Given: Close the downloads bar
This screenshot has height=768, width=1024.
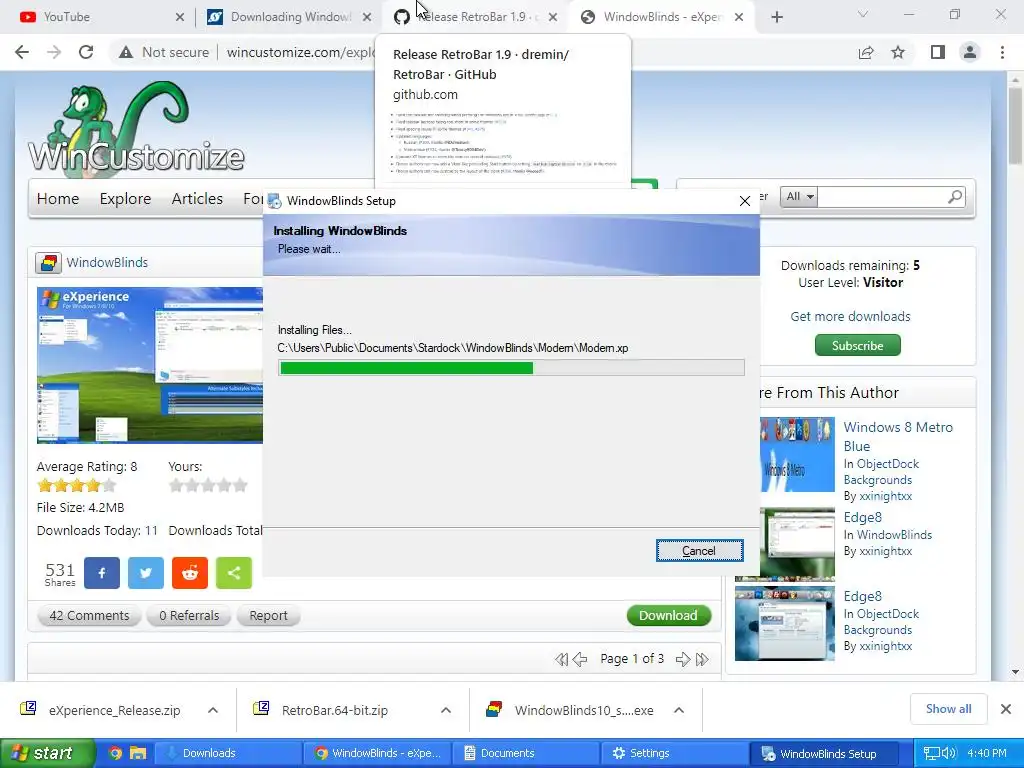Looking at the screenshot, I should coord(1006,709).
